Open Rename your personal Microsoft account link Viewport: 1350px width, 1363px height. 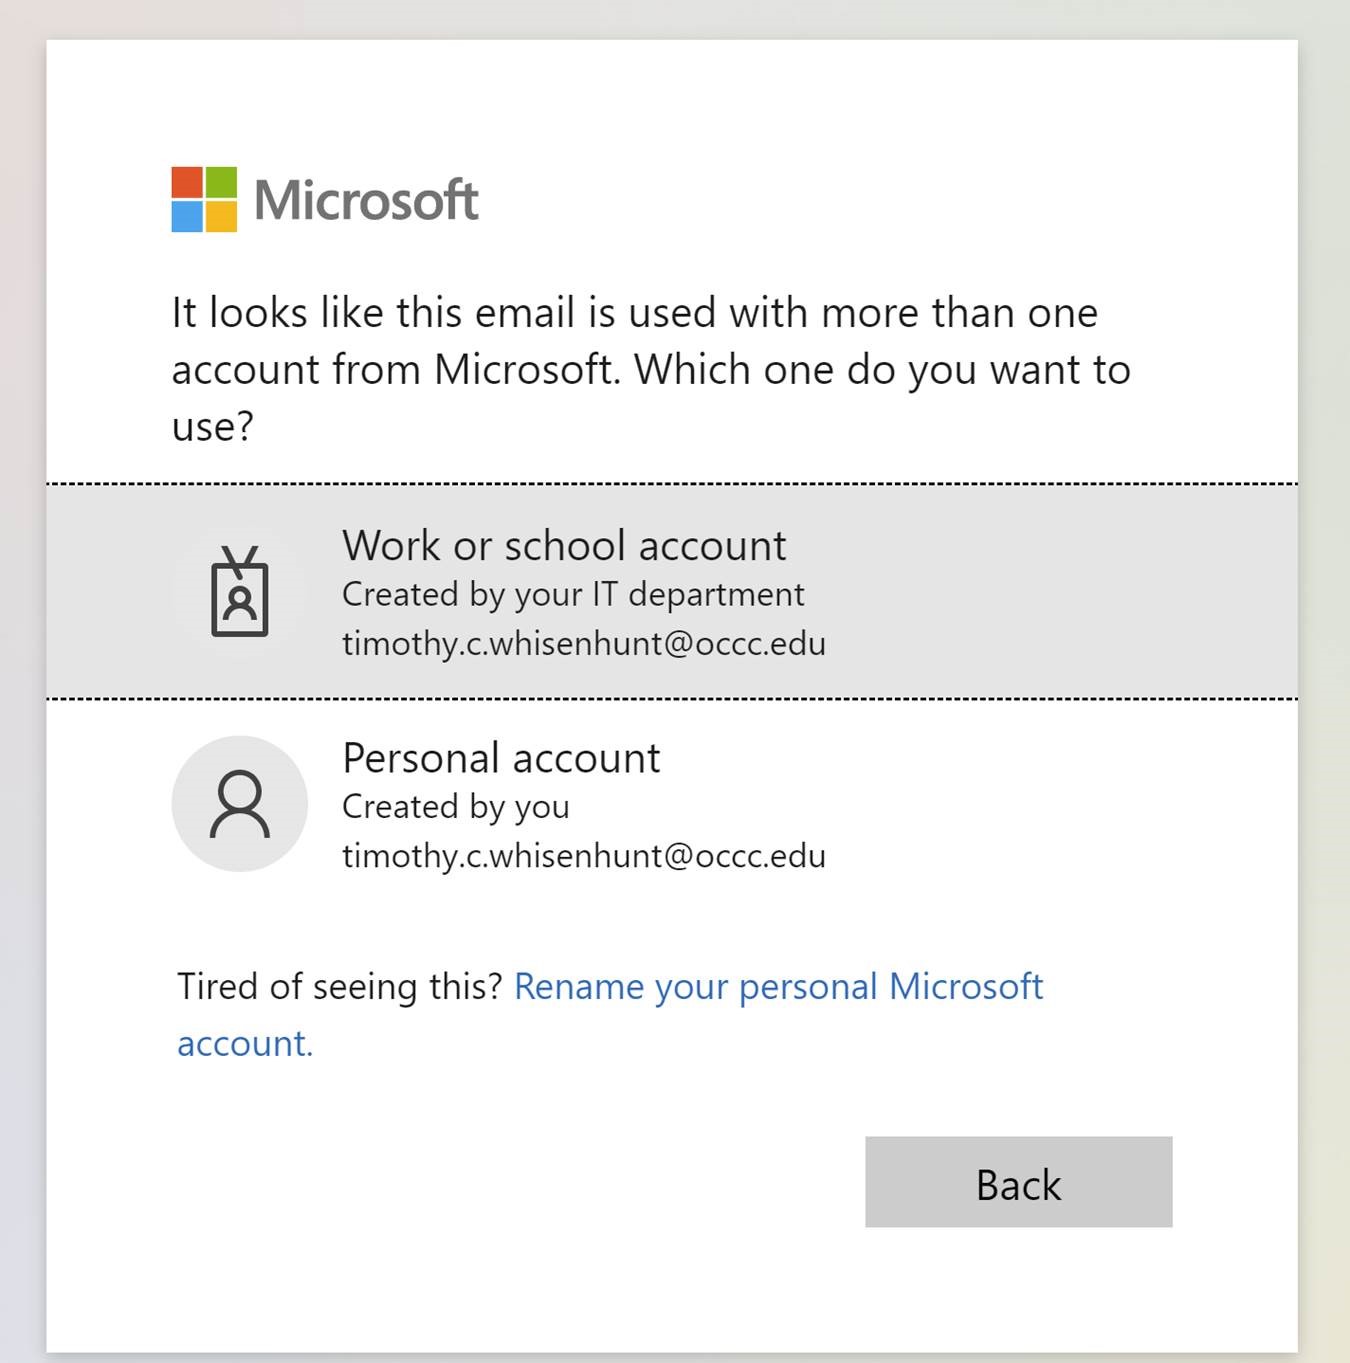pyautogui.click(x=778, y=987)
